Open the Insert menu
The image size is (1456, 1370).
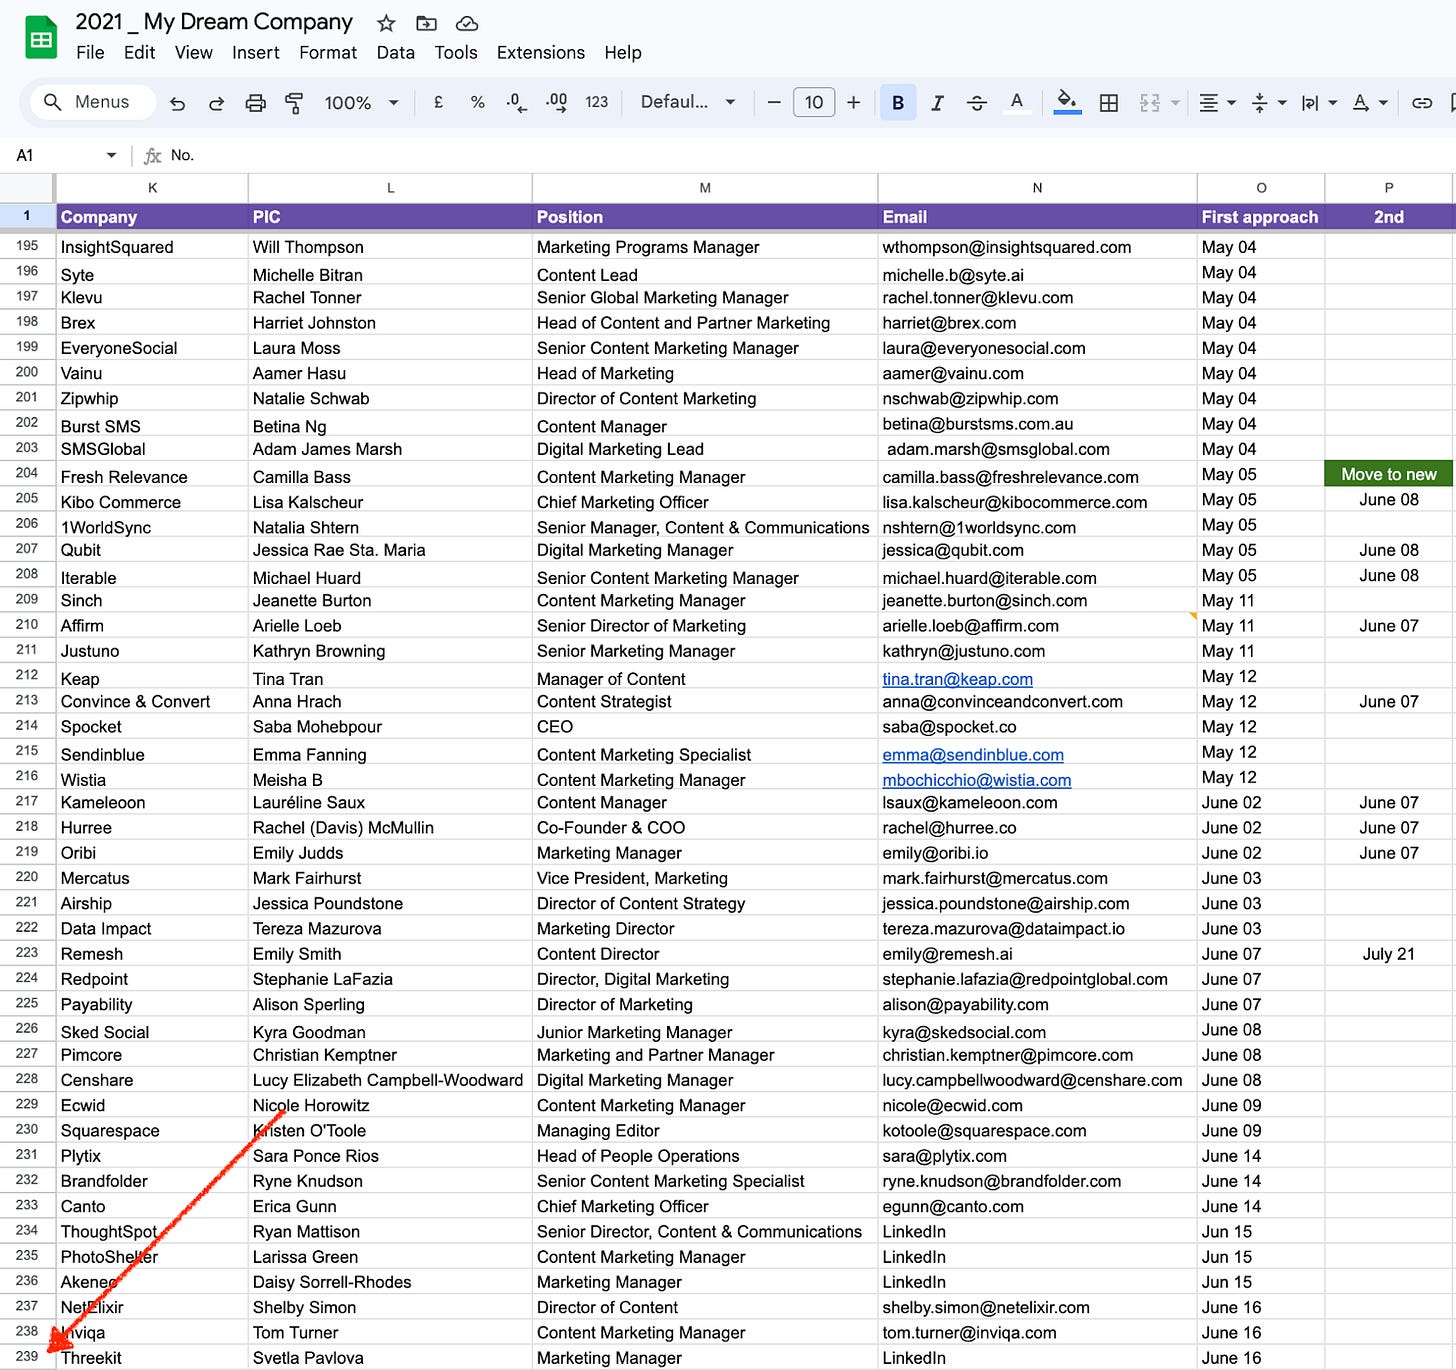click(256, 53)
